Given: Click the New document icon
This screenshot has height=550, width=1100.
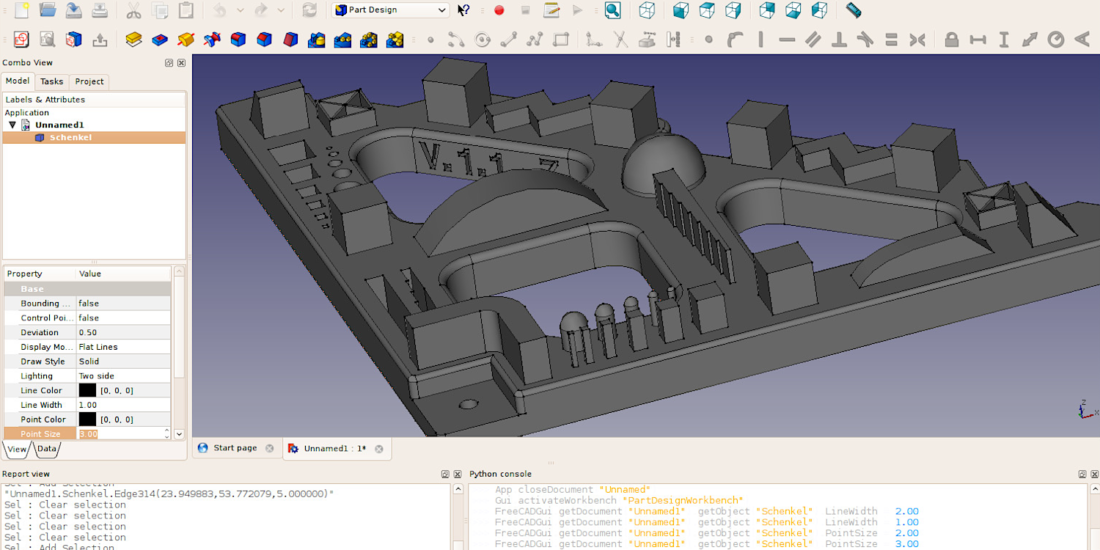Looking at the screenshot, I should click(21, 10).
